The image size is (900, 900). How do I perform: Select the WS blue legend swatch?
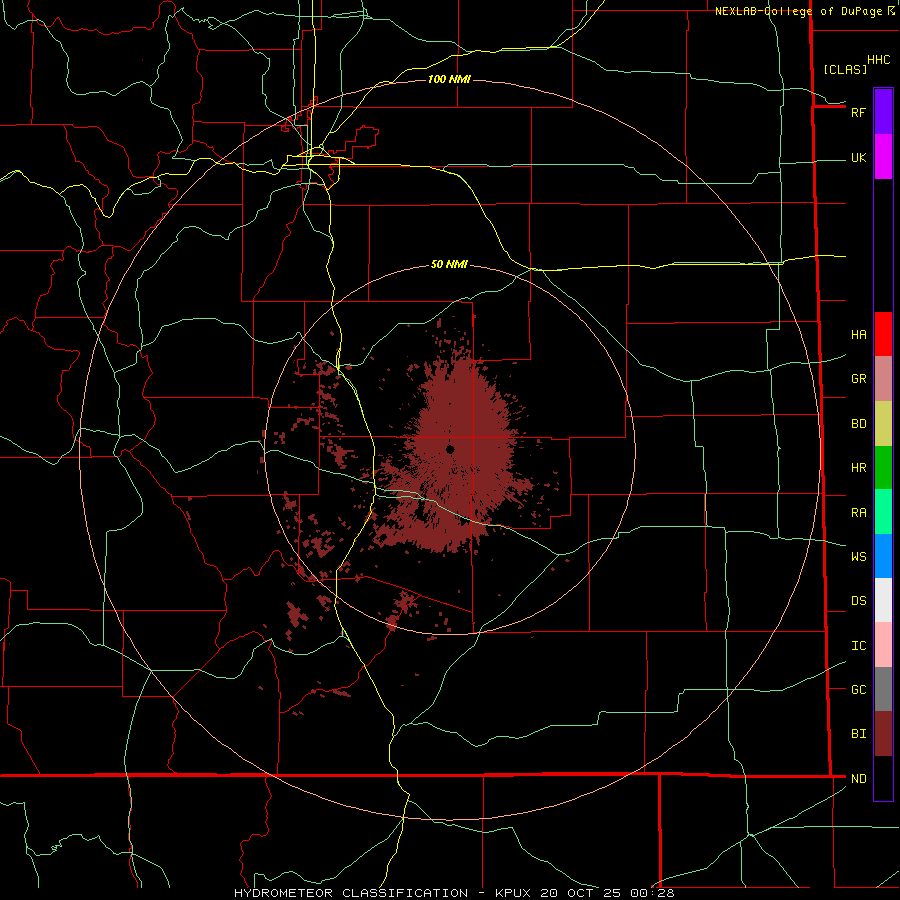click(x=883, y=556)
